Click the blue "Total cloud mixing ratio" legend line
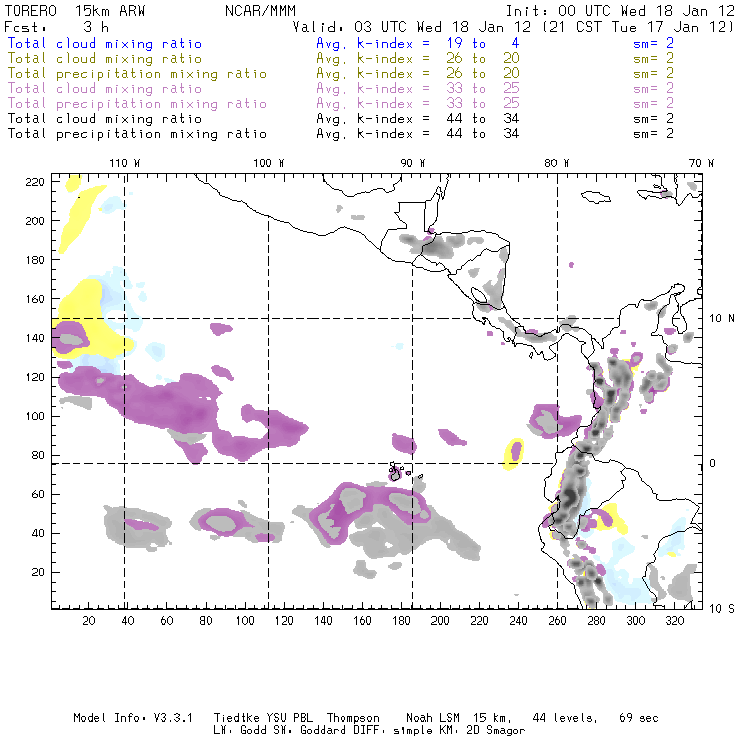The image size is (740, 740). [x=105, y=43]
